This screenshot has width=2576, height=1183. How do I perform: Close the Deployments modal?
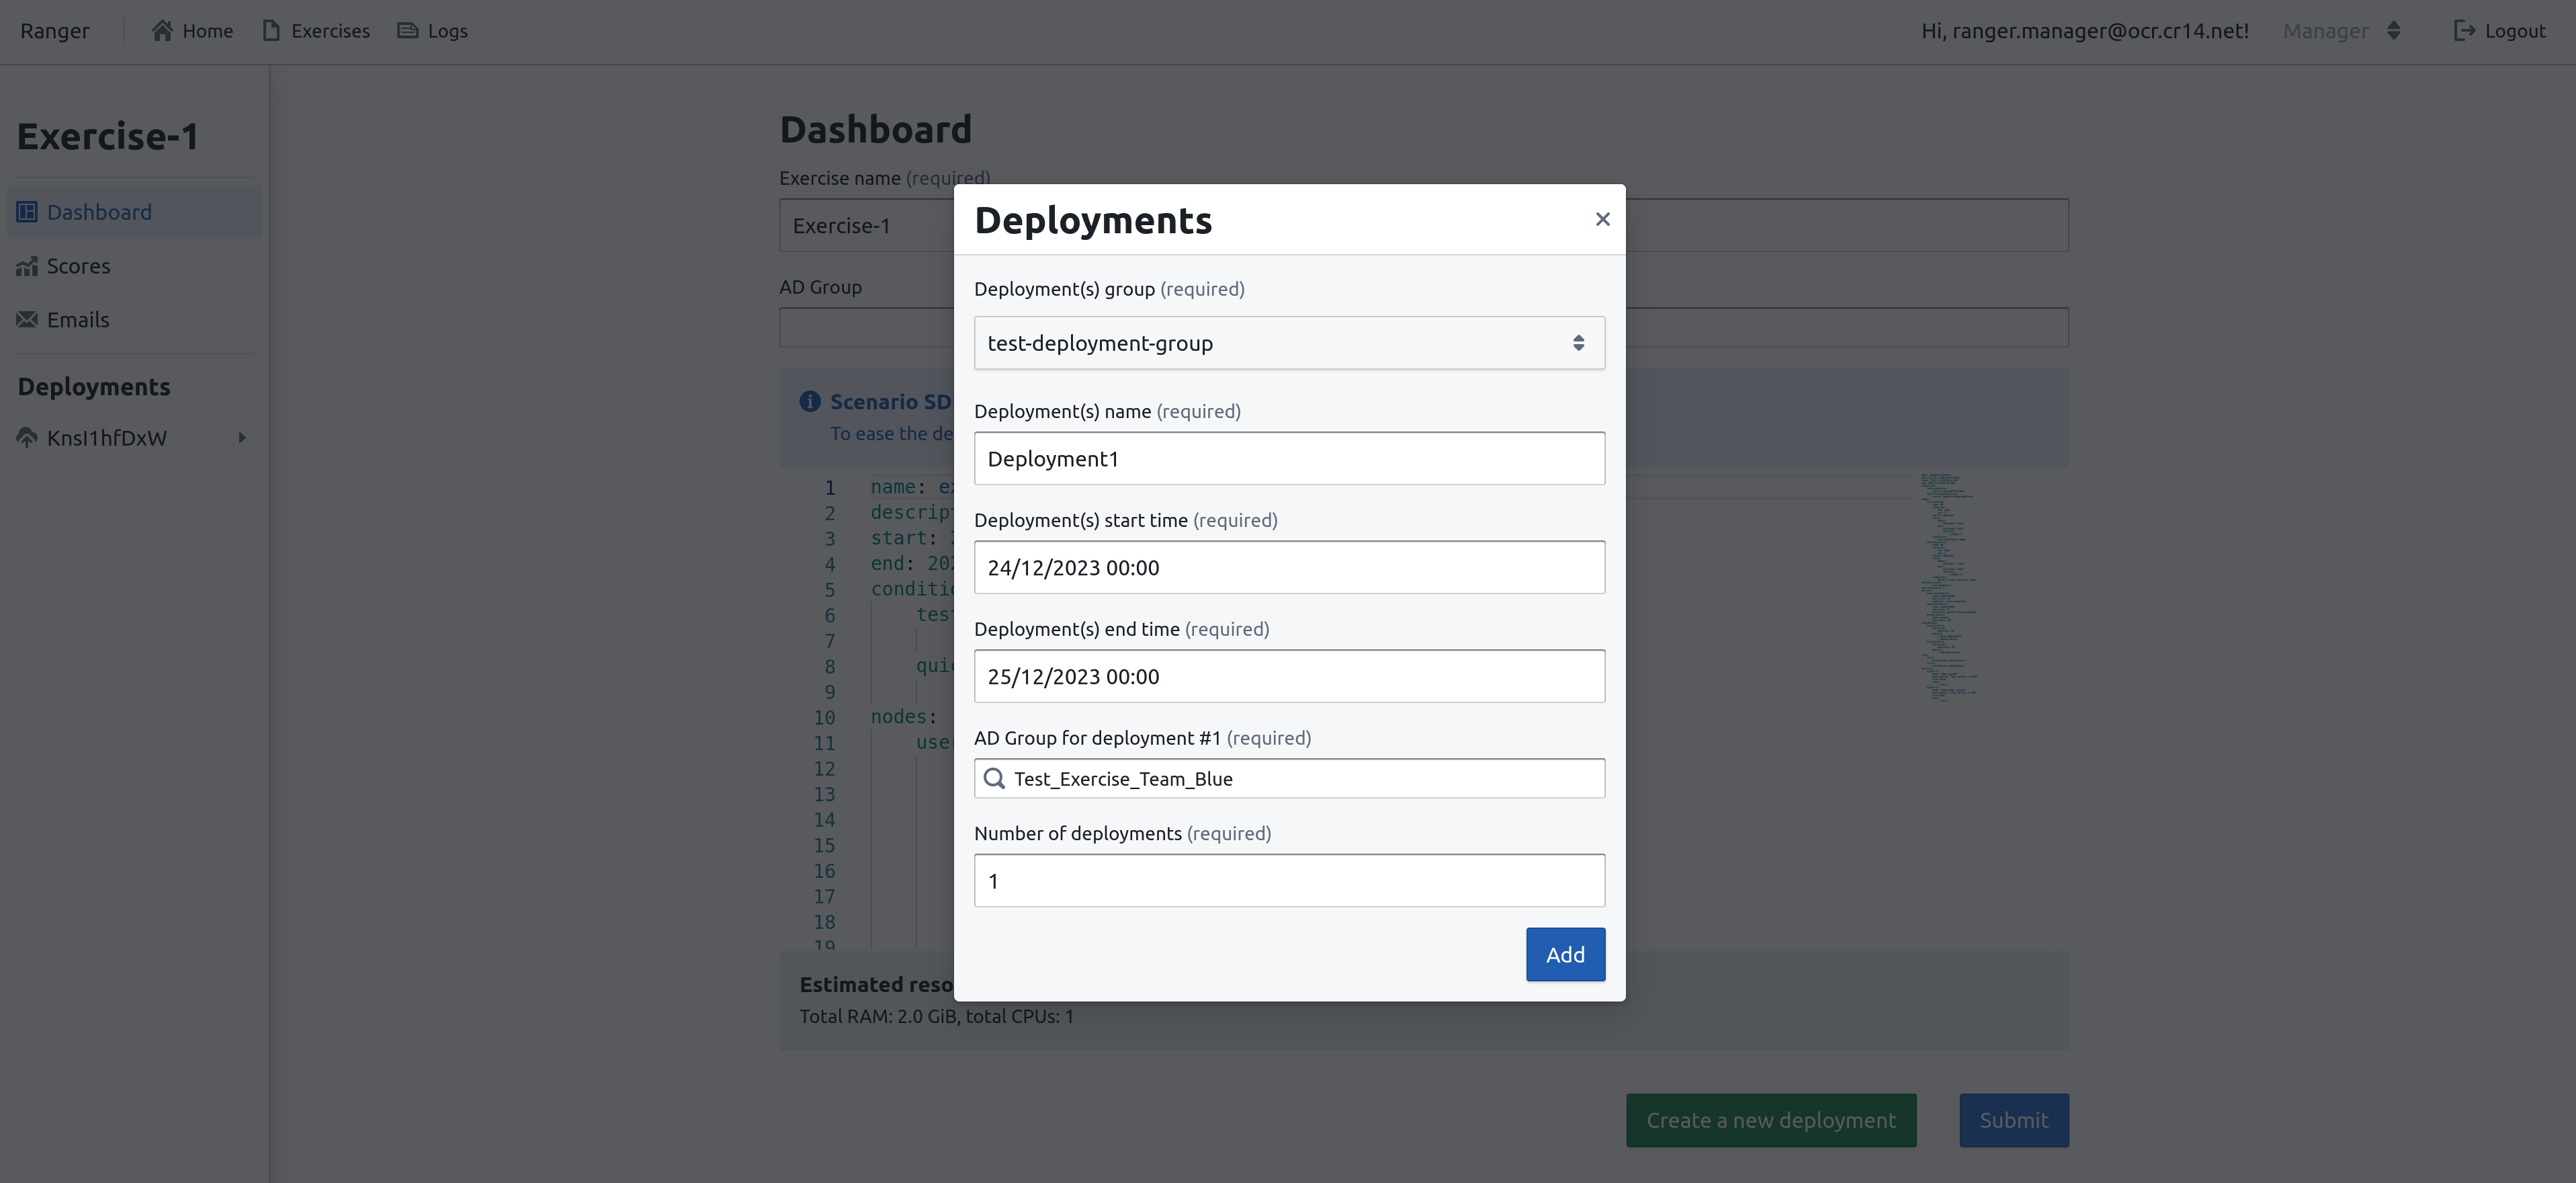pos(1603,218)
